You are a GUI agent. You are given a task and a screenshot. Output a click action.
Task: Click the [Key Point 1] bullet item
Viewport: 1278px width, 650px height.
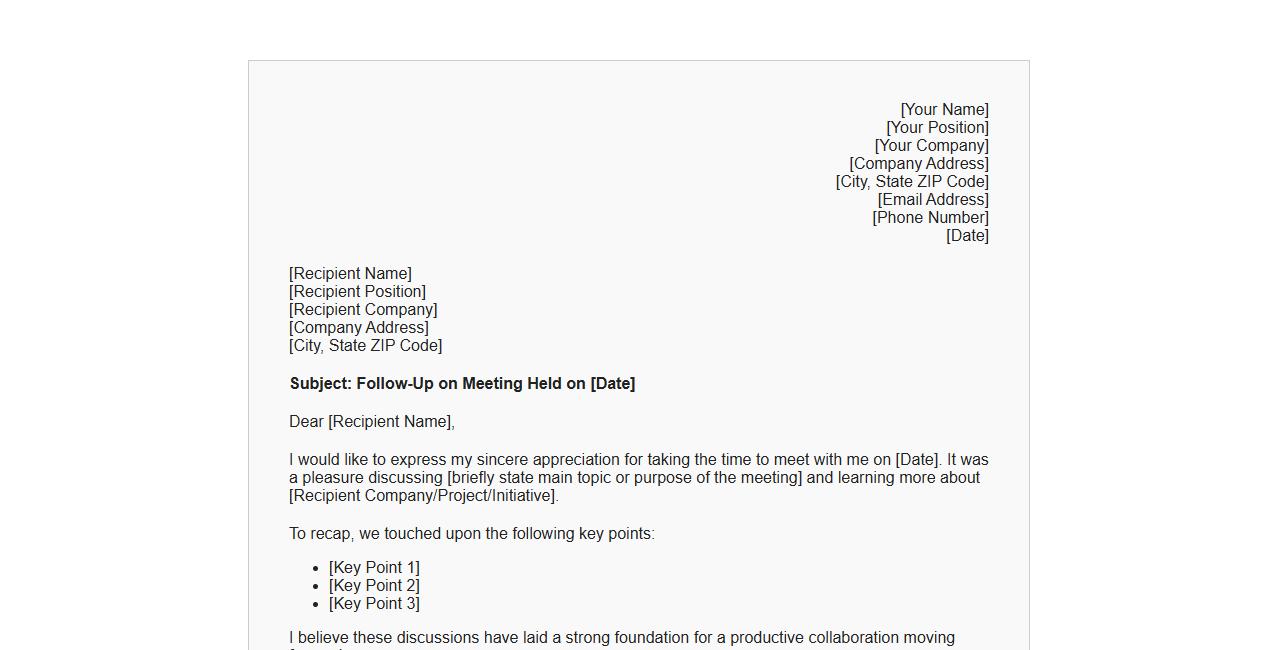pos(374,568)
